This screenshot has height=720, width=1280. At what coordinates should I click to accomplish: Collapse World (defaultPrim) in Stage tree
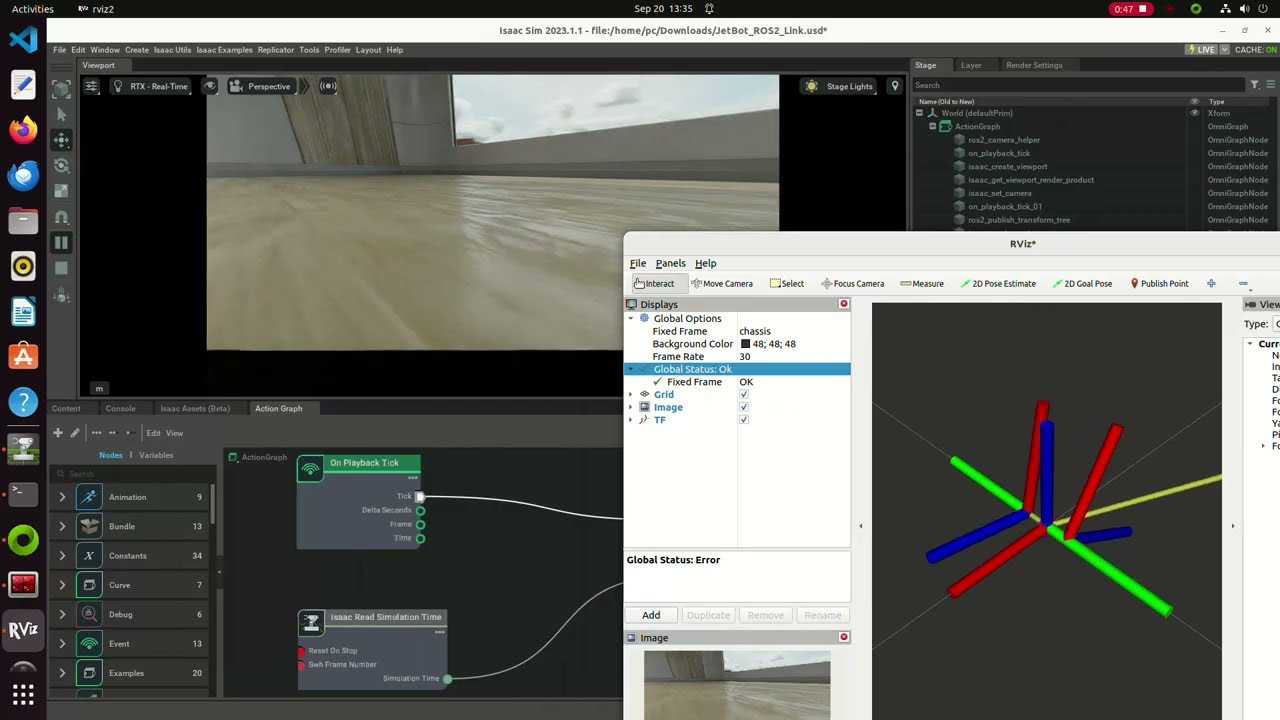click(x=919, y=113)
